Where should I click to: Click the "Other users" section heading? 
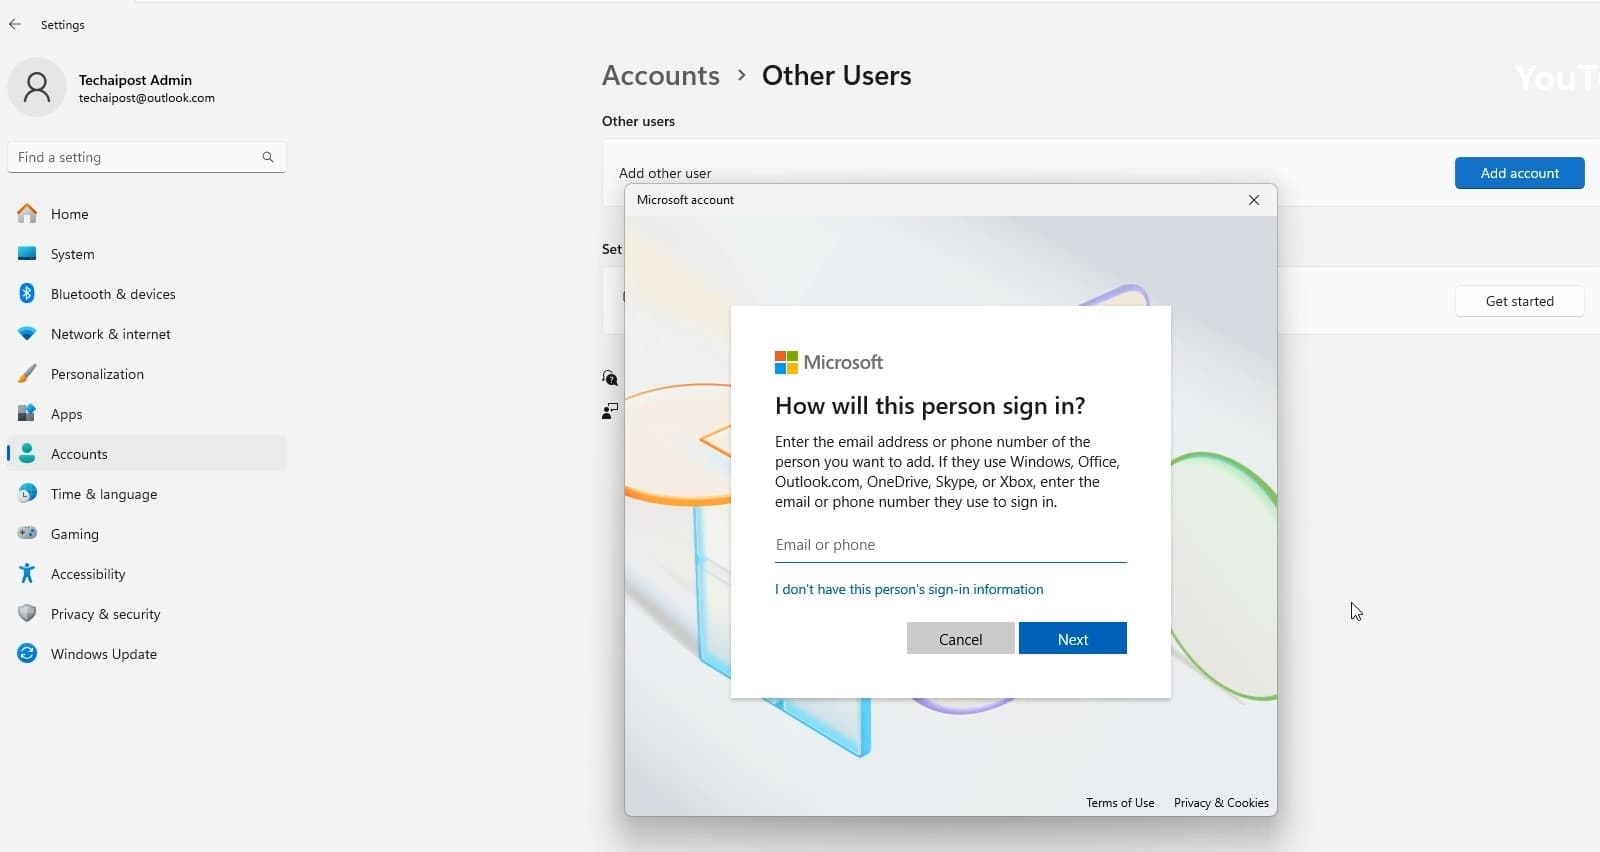pyautogui.click(x=638, y=121)
